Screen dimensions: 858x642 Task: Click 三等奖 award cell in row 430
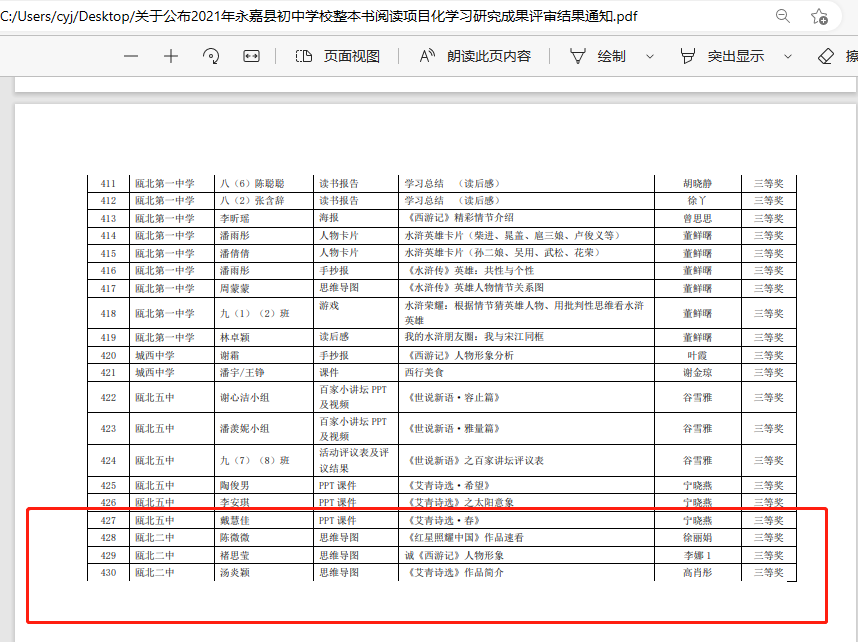(x=768, y=573)
